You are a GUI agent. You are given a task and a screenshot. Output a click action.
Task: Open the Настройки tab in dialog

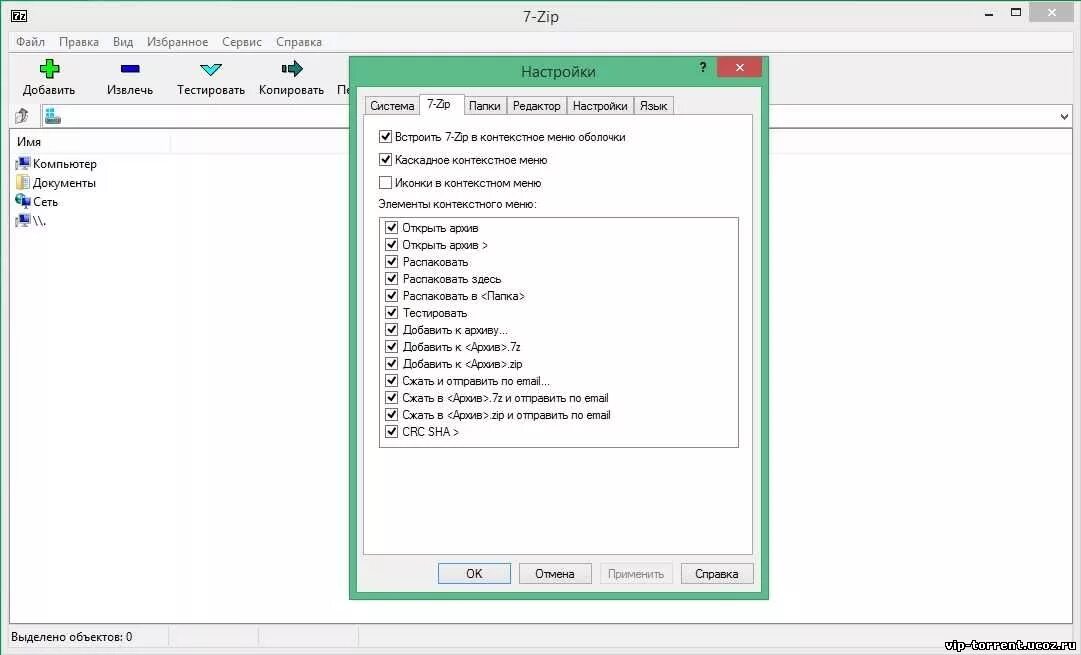[x=600, y=105]
